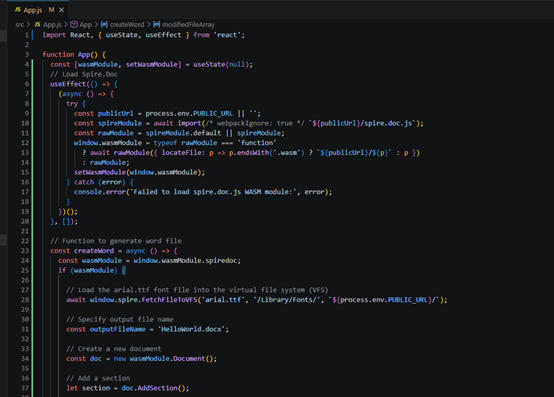Select modifiedFileArray in breadcrumb

tap(188, 25)
